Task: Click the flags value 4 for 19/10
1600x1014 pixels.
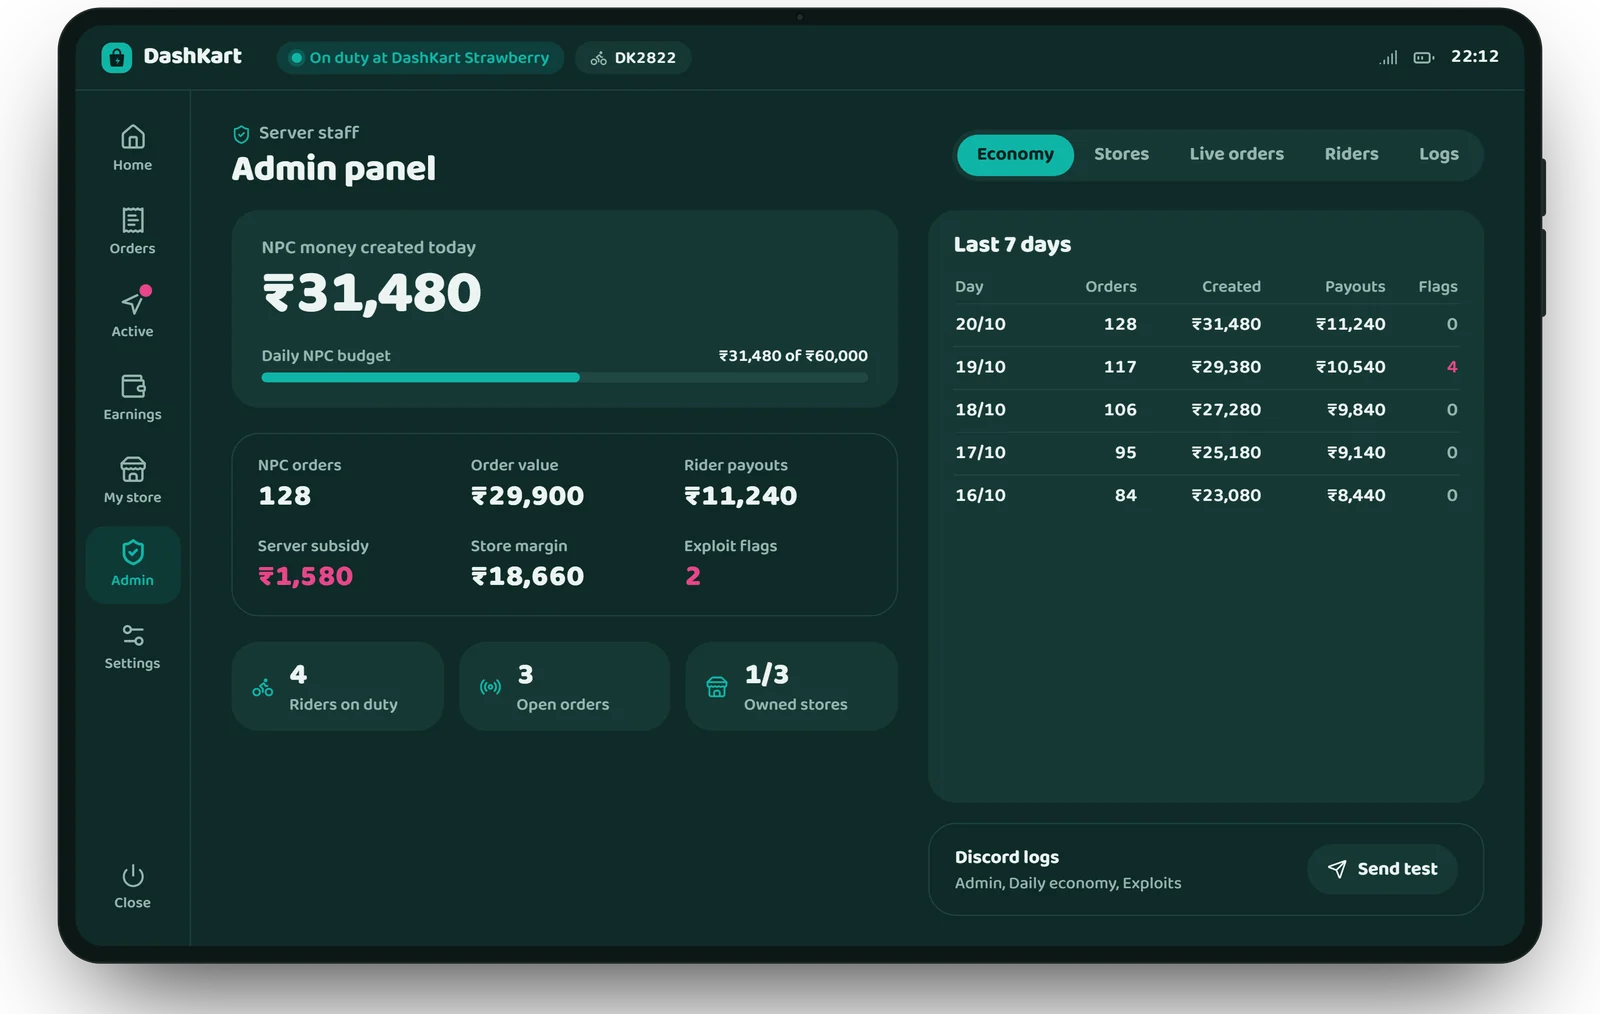Action: (1452, 367)
